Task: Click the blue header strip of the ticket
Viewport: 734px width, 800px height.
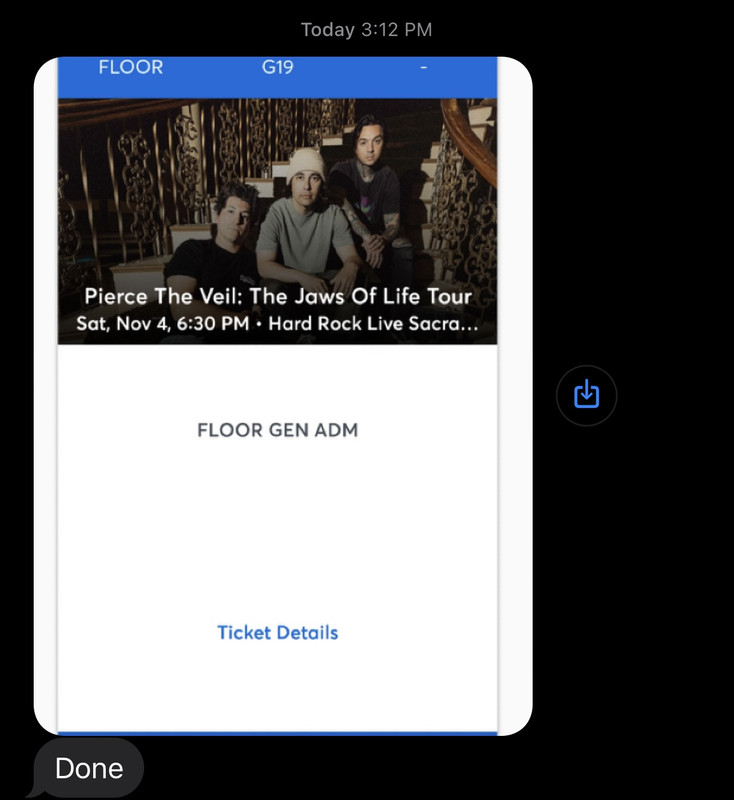Action: 277,78
